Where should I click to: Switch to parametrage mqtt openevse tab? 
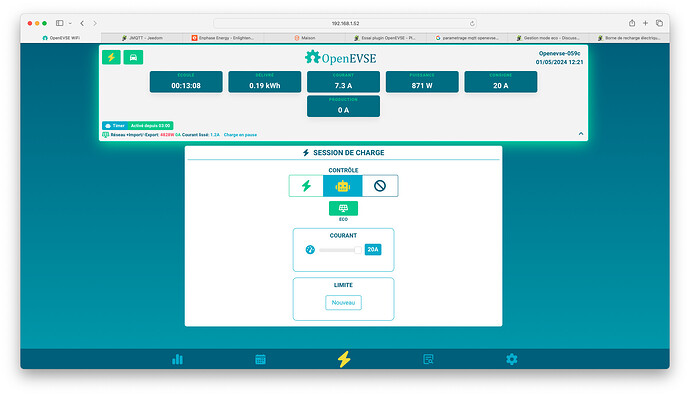467,38
